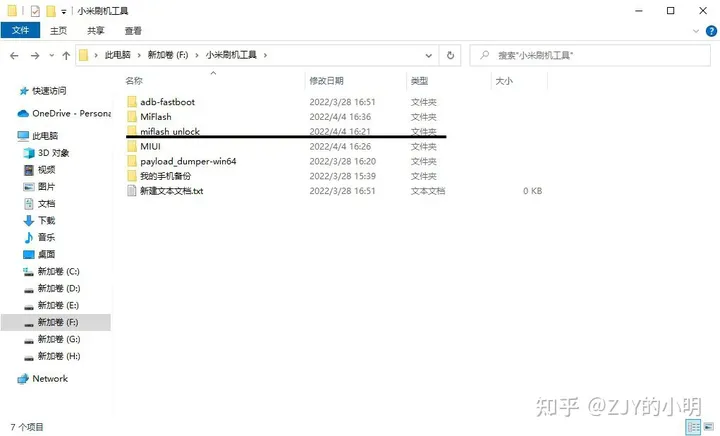Viewport: 720px width, 436px height.
Task: Open address bar history dropdown
Action: click(x=428, y=56)
